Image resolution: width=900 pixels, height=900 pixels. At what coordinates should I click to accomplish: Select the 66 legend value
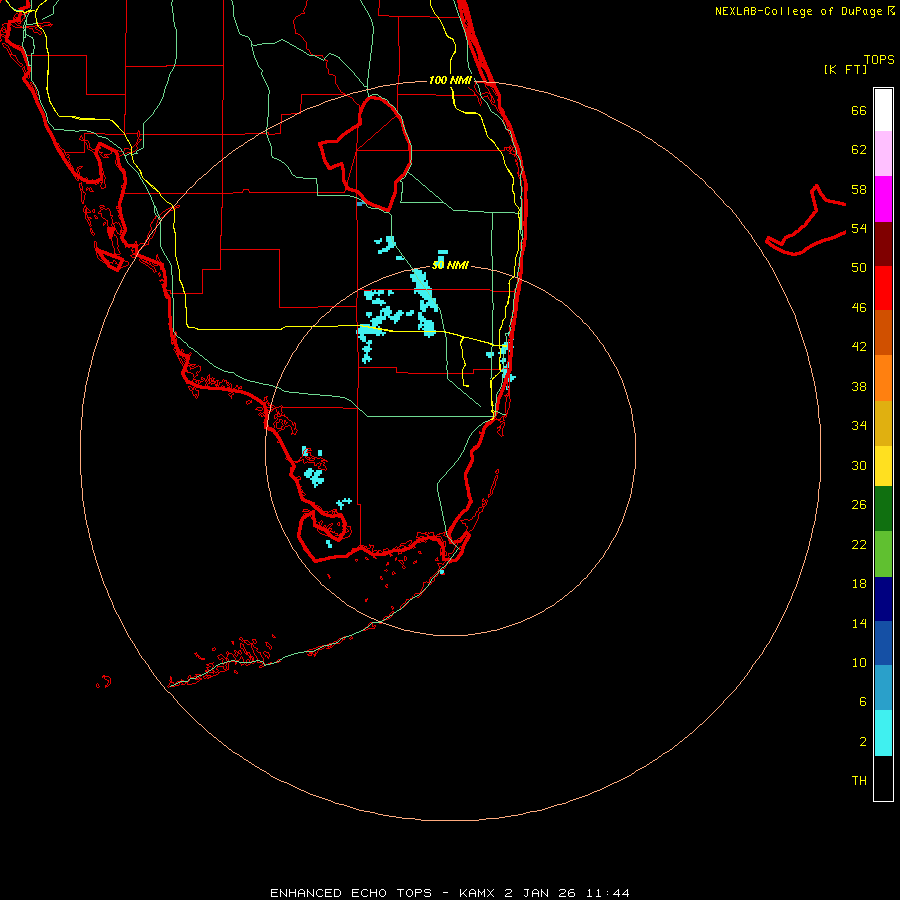click(859, 110)
